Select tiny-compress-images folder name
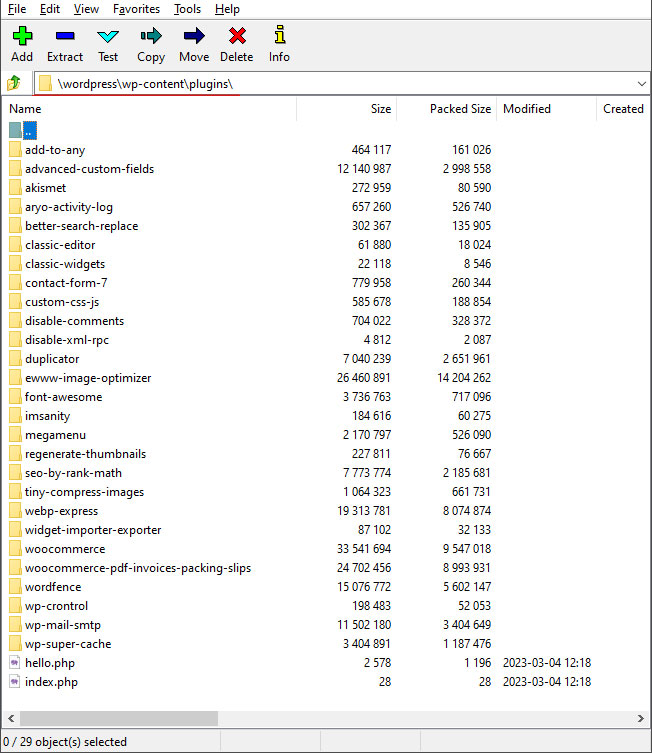 tap(85, 492)
